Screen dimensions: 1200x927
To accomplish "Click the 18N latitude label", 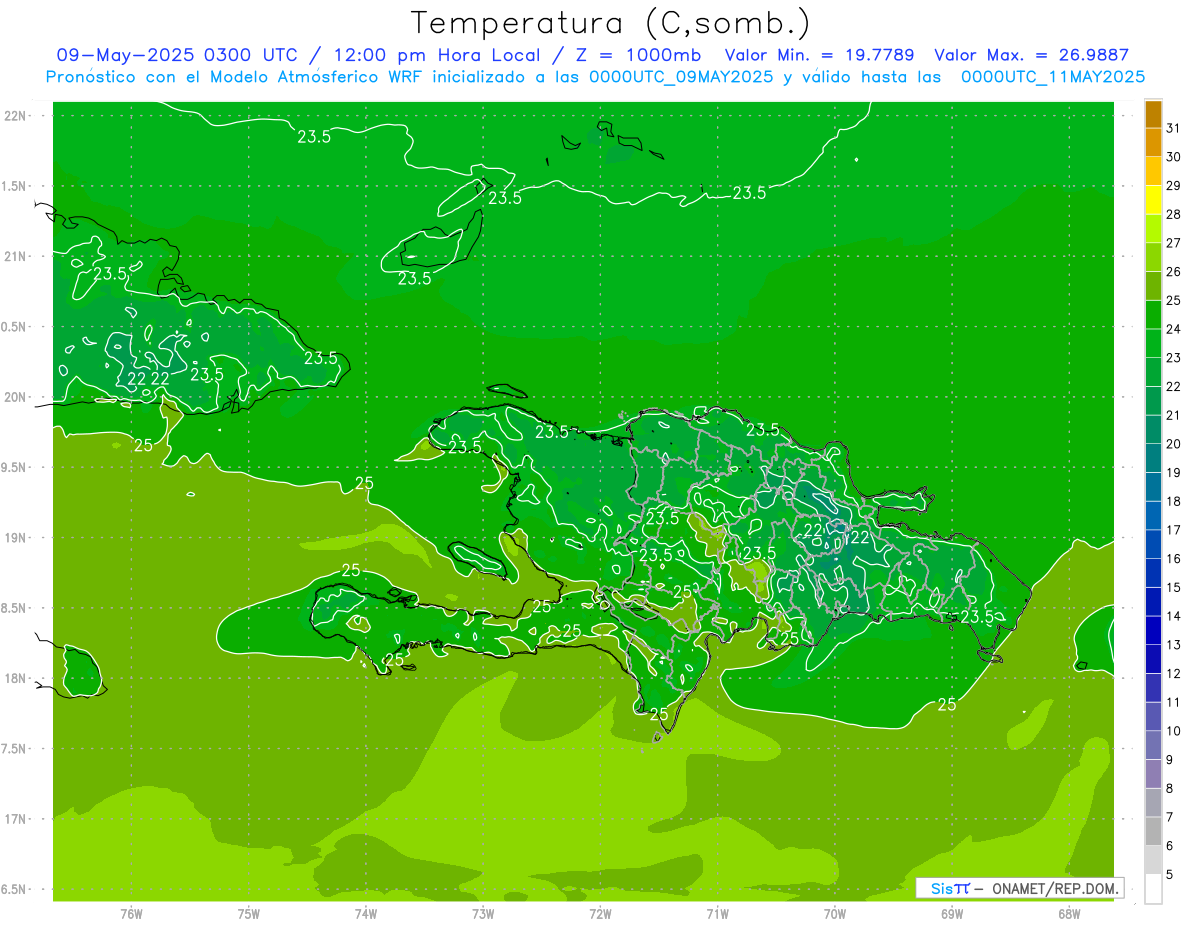I will [x=15, y=678].
